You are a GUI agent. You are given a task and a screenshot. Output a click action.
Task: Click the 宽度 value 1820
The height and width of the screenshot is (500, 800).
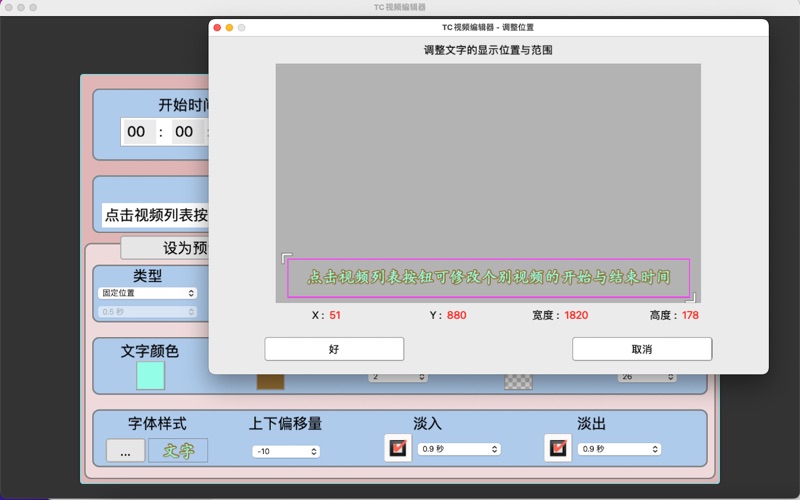[x=577, y=315]
